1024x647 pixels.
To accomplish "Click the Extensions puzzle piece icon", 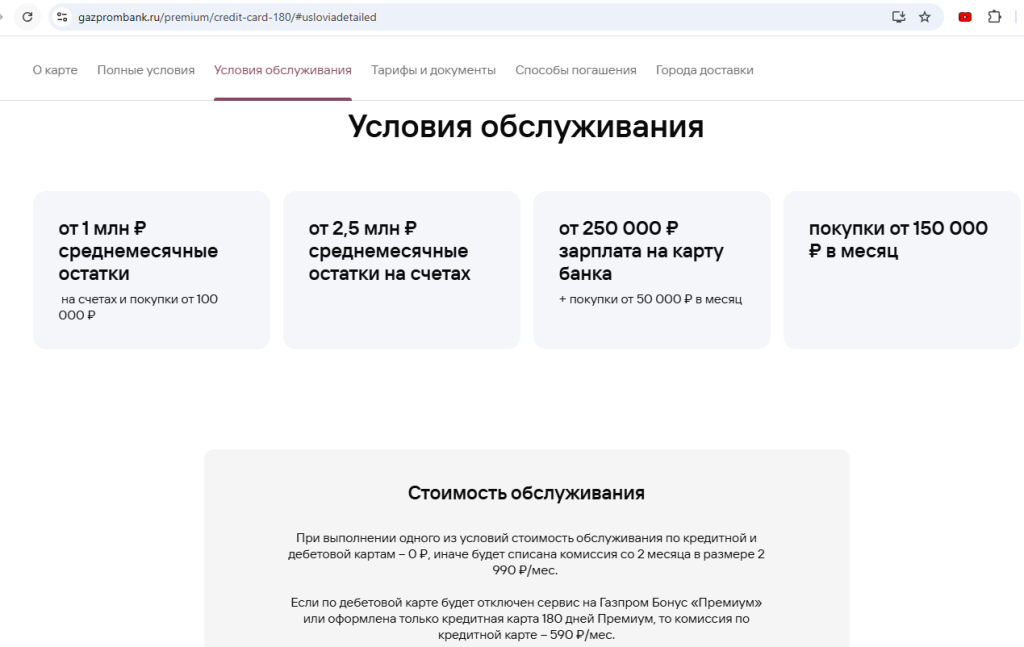I will 991,16.
